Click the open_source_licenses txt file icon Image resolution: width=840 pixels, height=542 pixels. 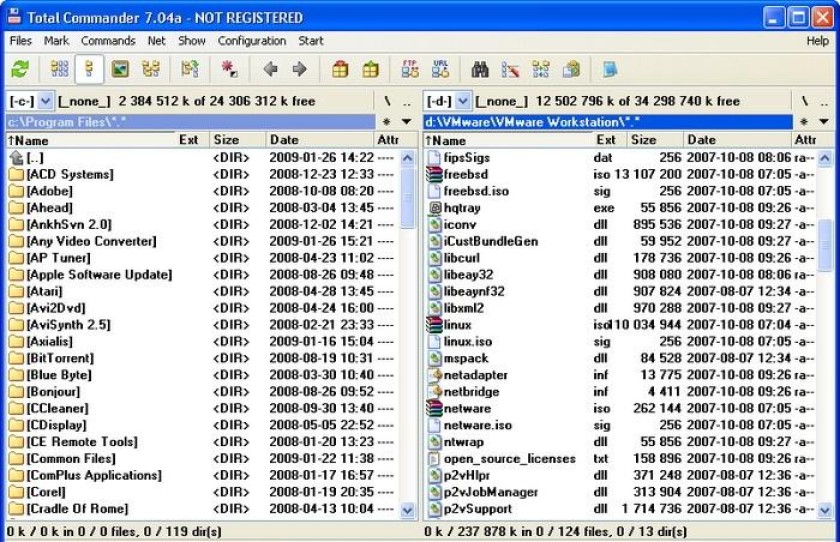434,458
